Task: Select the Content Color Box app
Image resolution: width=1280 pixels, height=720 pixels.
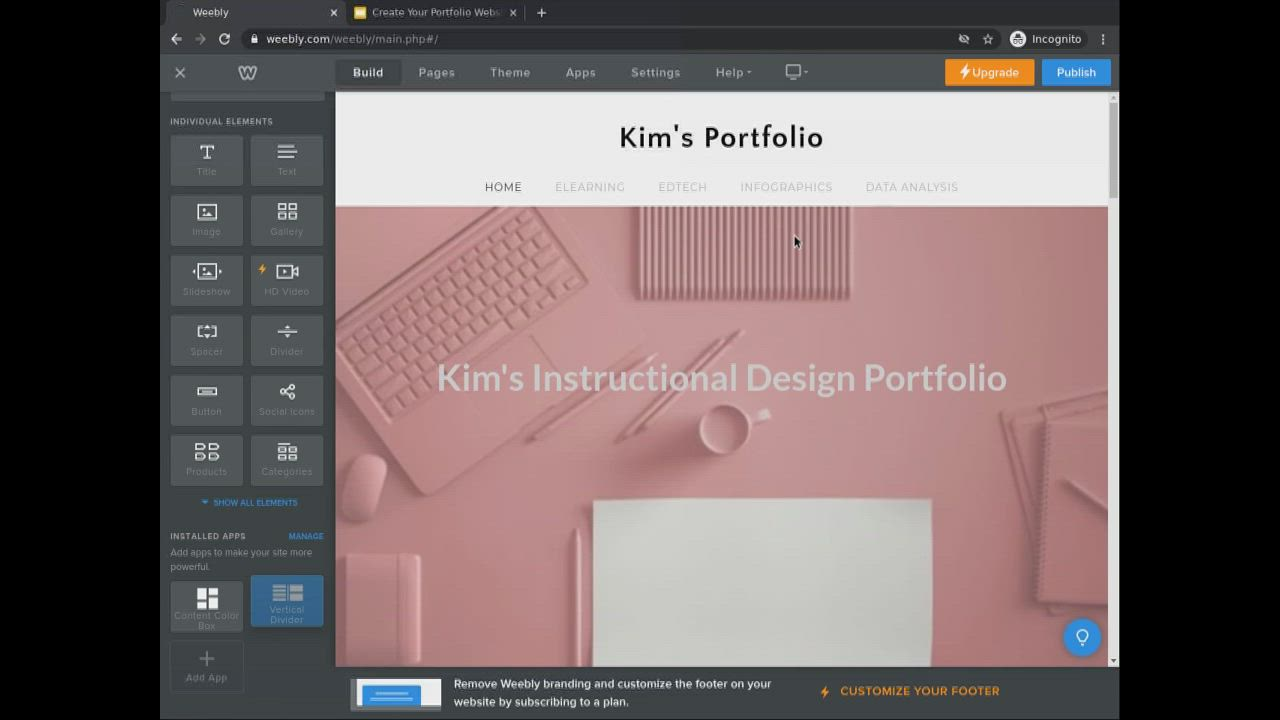Action: [x=207, y=606]
